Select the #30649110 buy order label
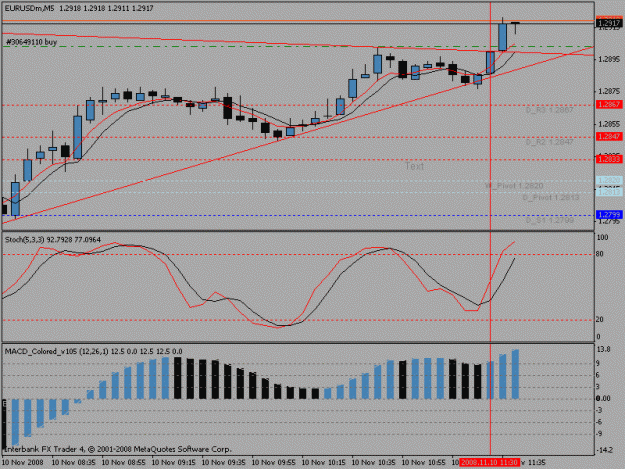 pos(32,42)
